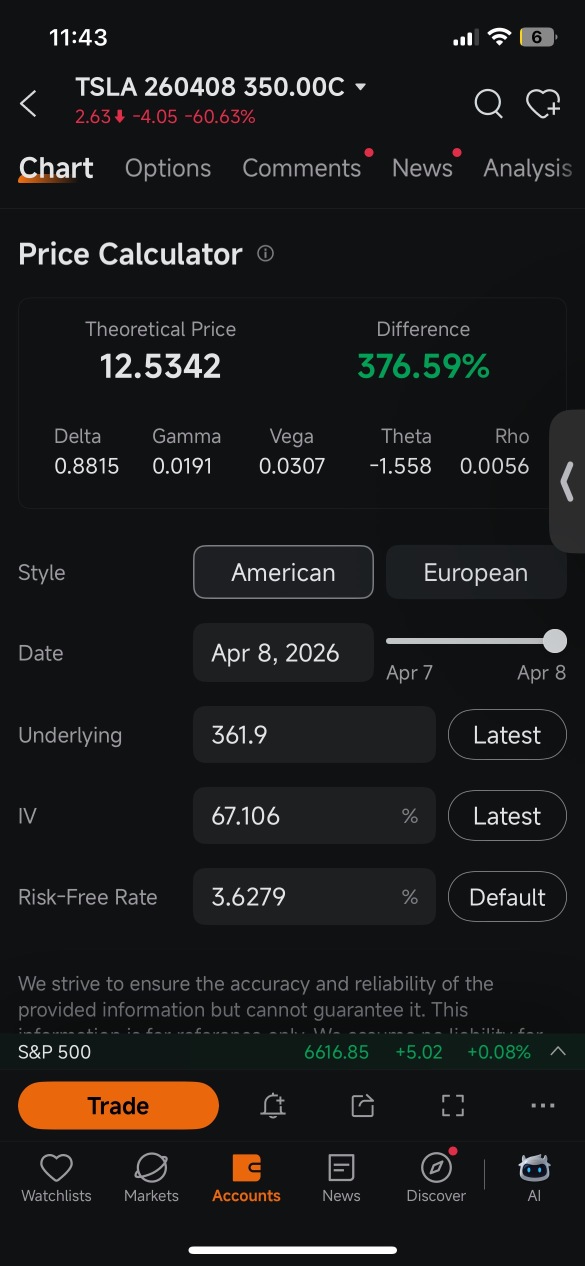Switch to the News tab at top
Image resolution: width=585 pixels, height=1266 pixels.
click(x=422, y=168)
